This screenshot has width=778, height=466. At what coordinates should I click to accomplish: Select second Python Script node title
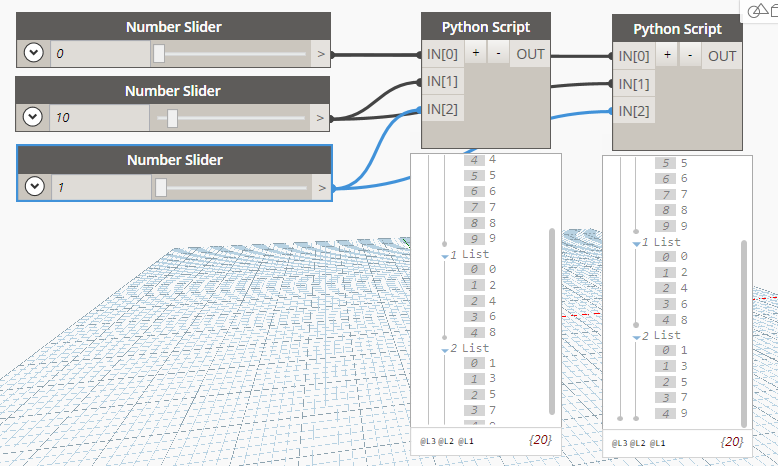677,29
